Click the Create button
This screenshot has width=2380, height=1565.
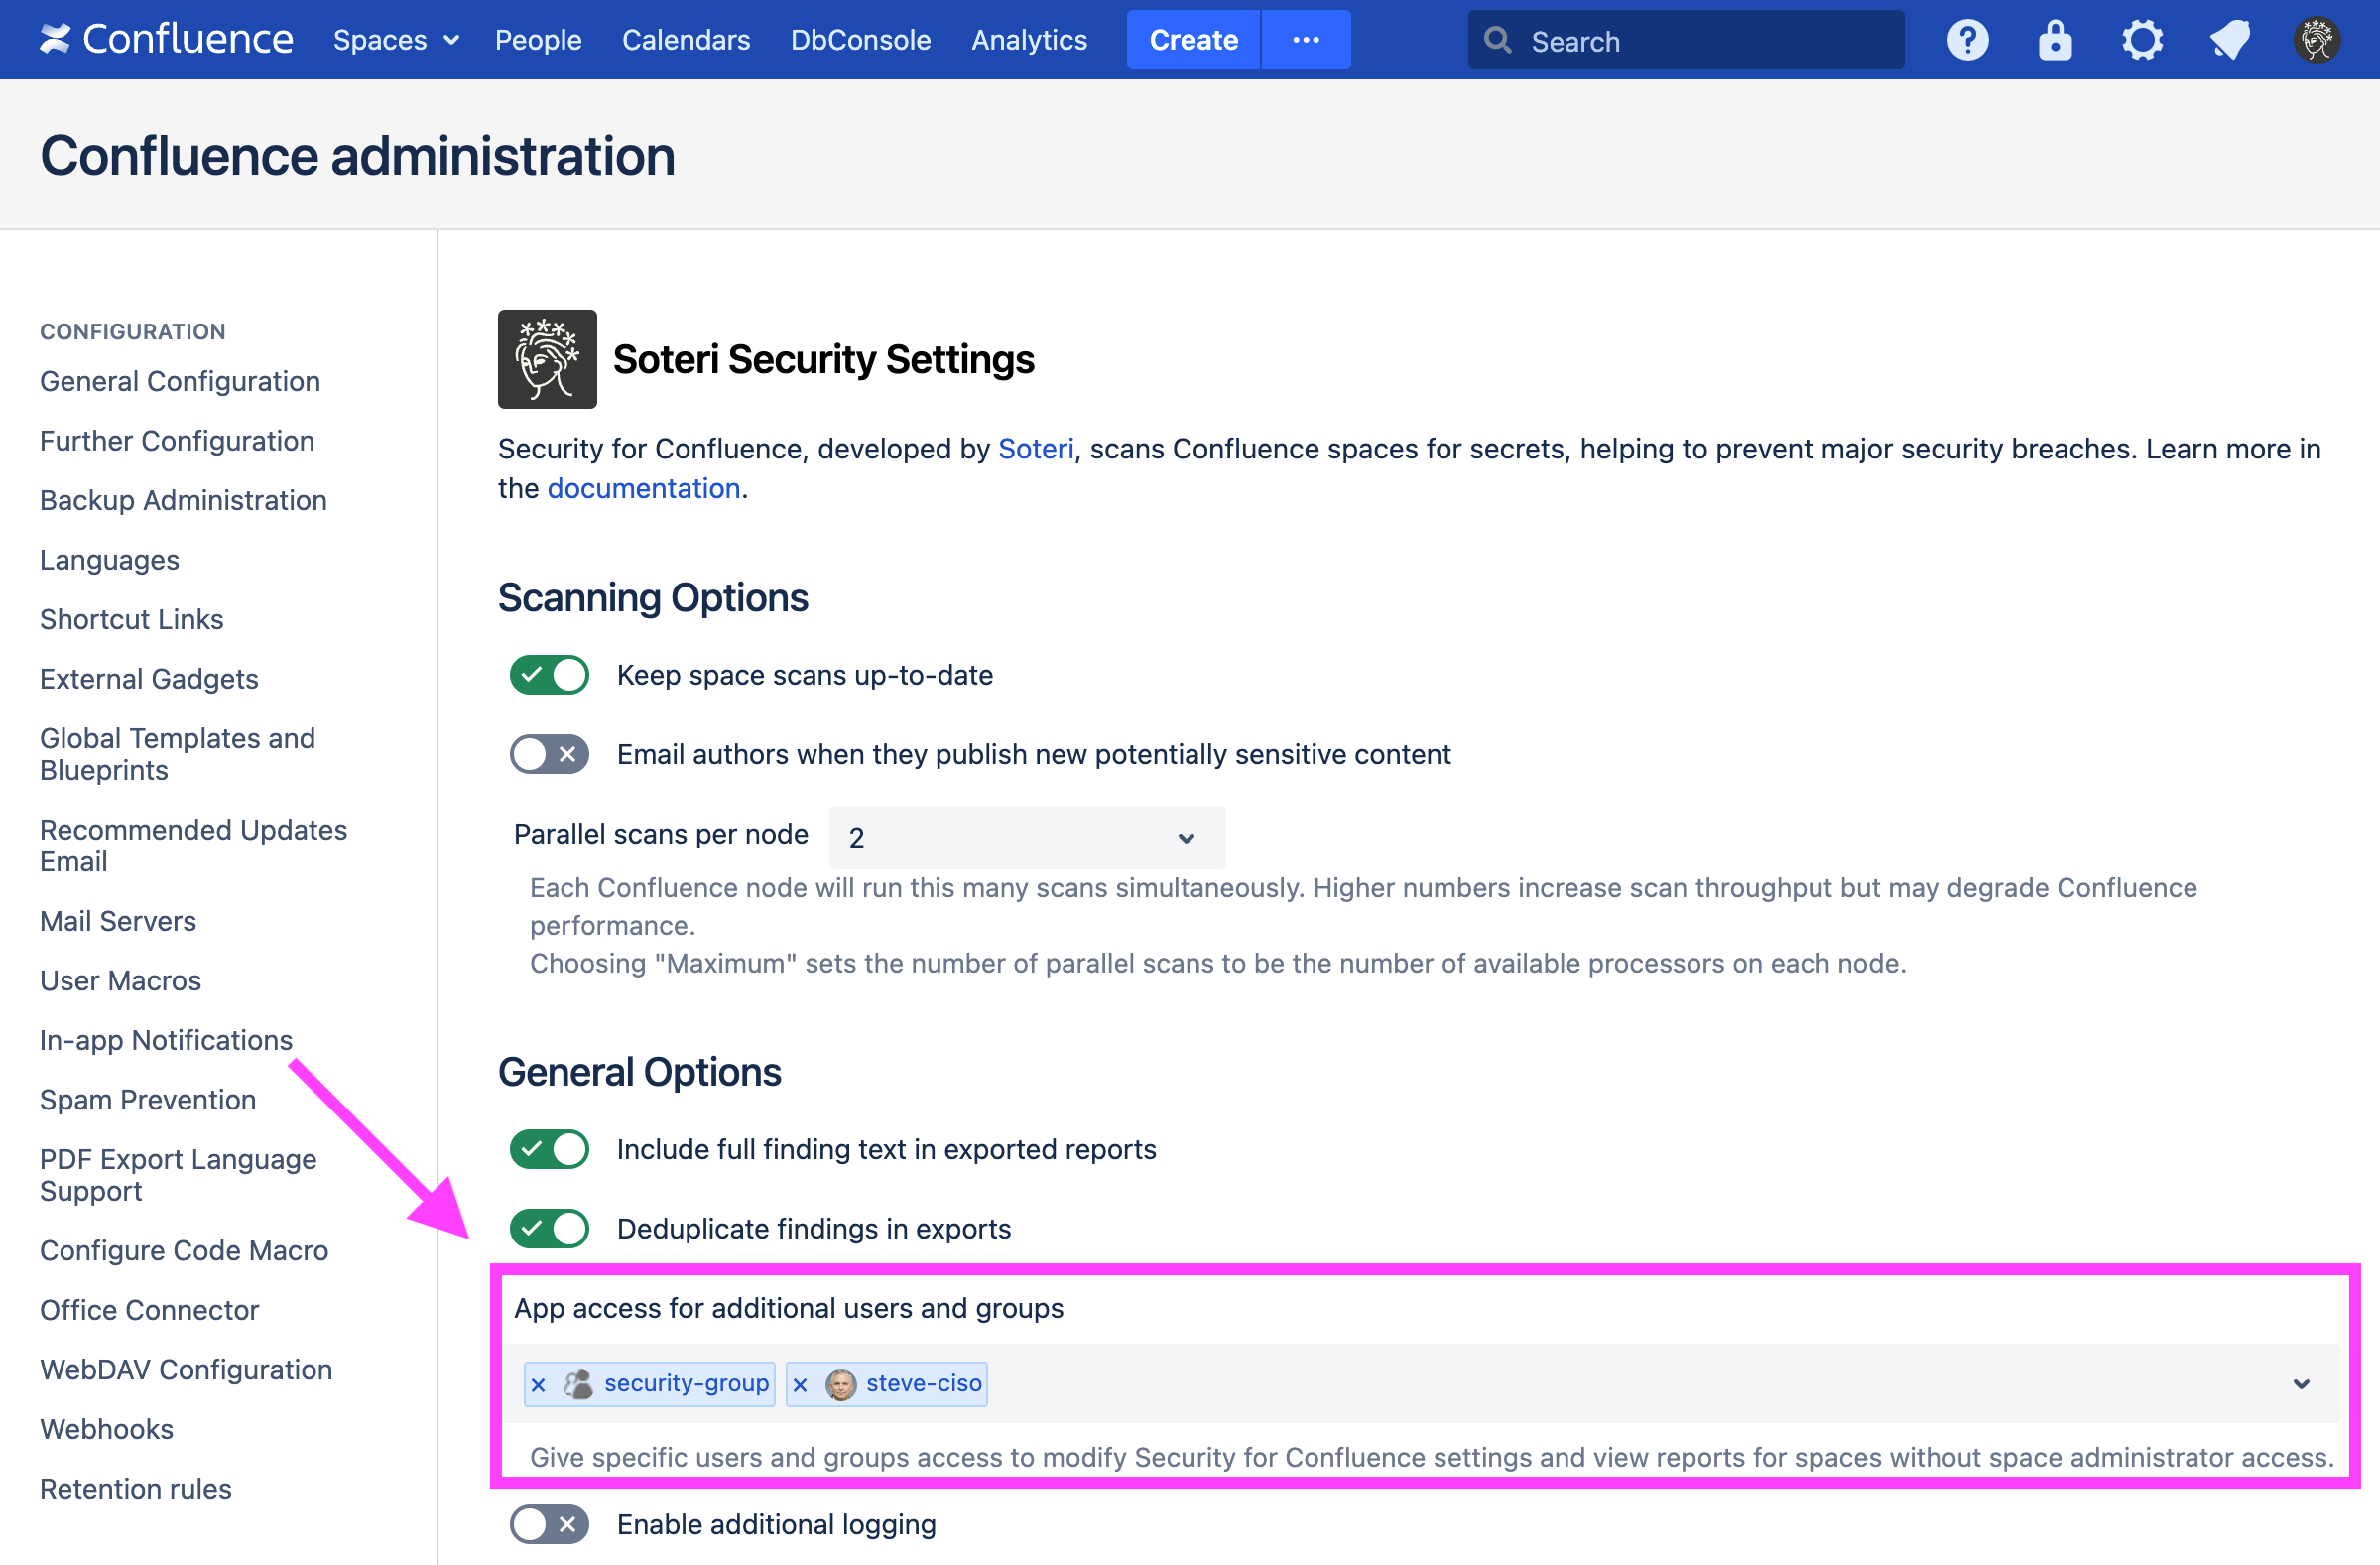pos(1192,39)
